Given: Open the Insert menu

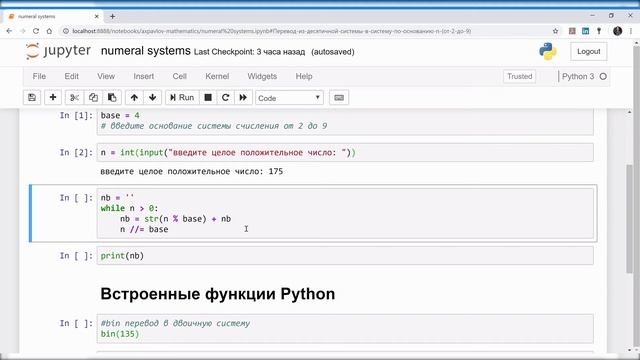Looking at the screenshot, I should coord(144,76).
